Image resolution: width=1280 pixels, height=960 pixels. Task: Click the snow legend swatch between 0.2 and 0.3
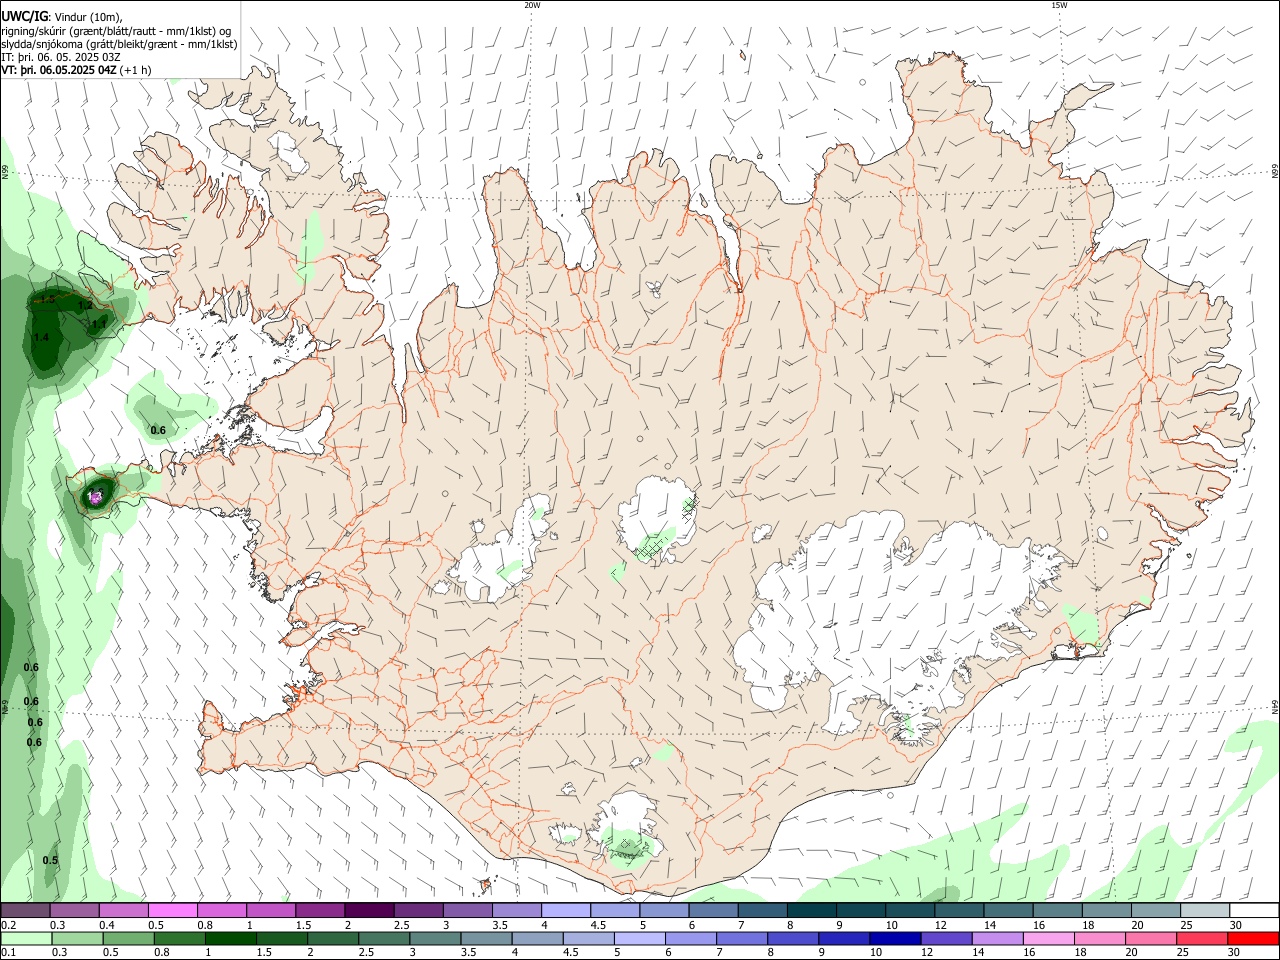[26, 910]
